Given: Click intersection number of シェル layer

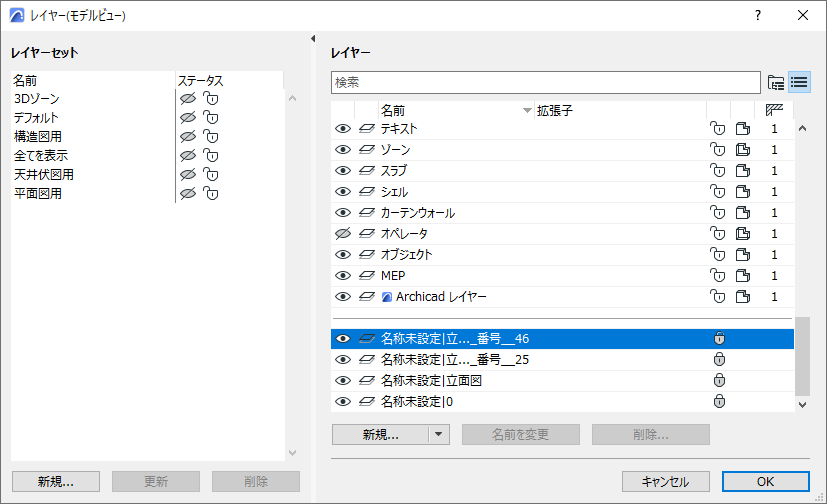Looking at the screenshot, I should 774,192.
